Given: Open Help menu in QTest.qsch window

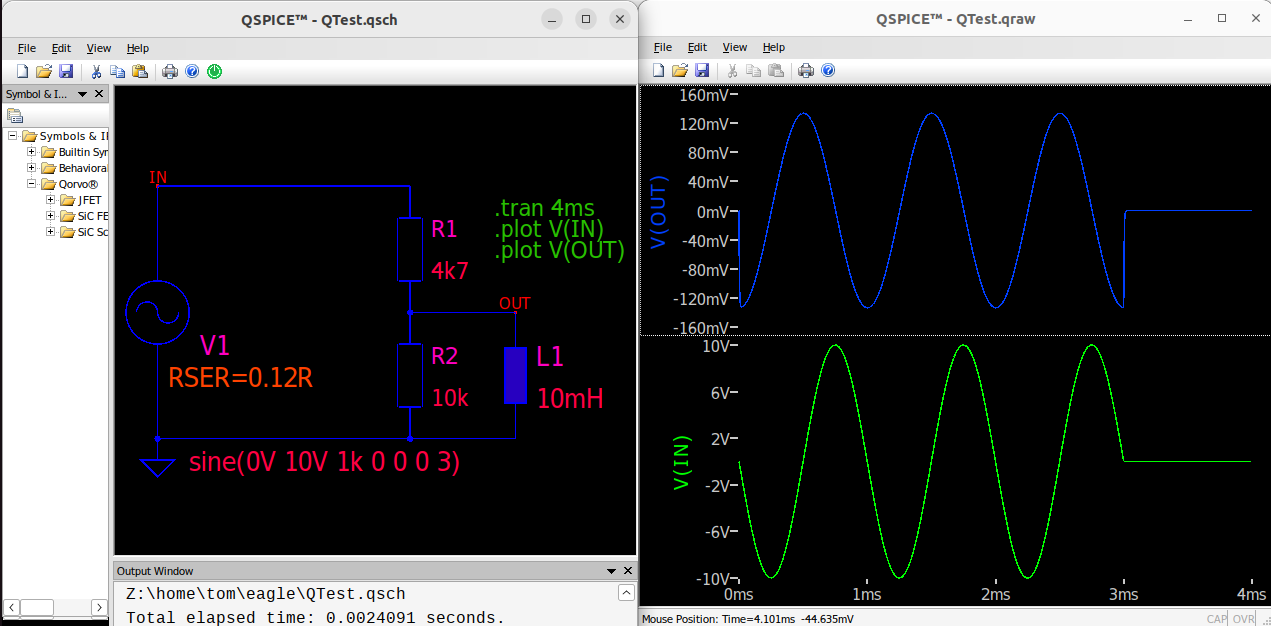Looking at the screenshot, I should (x=138, y=48).
